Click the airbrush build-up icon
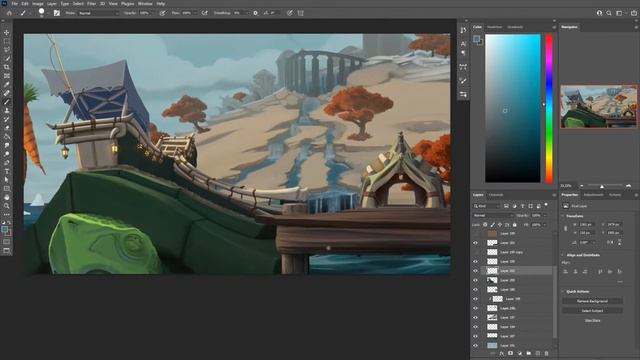 pos(204,13)
